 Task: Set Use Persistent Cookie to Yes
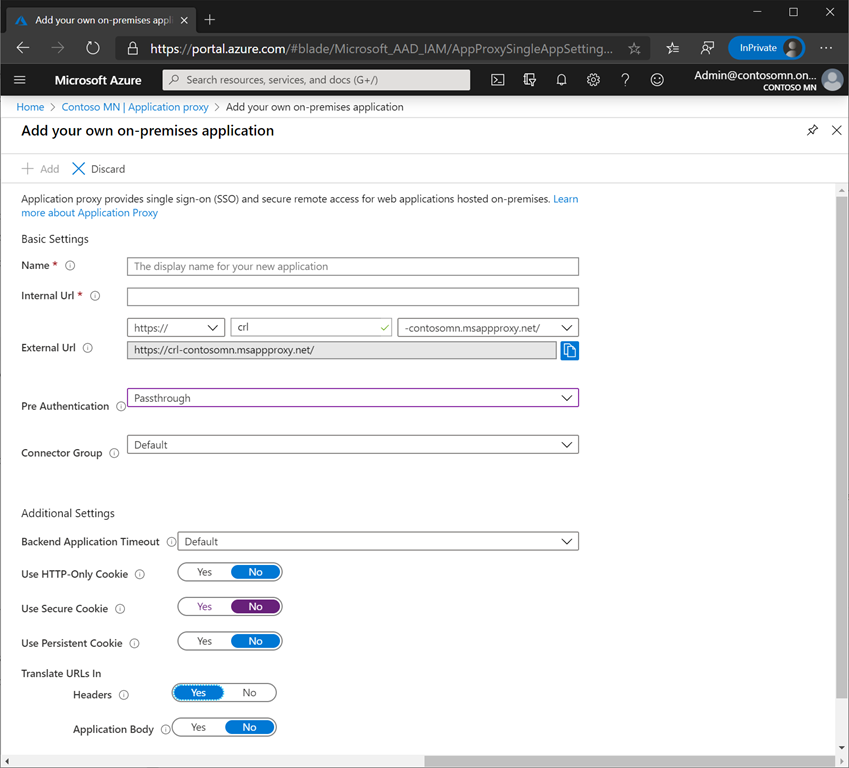[204, 641]
